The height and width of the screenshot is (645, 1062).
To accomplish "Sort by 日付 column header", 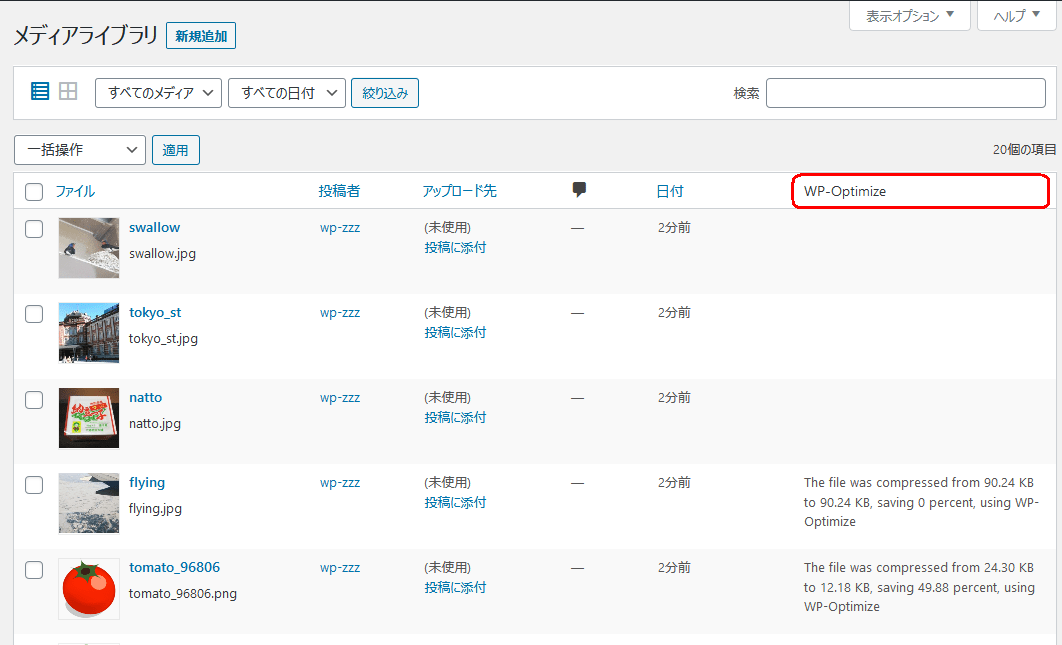I will pos(670,191).
